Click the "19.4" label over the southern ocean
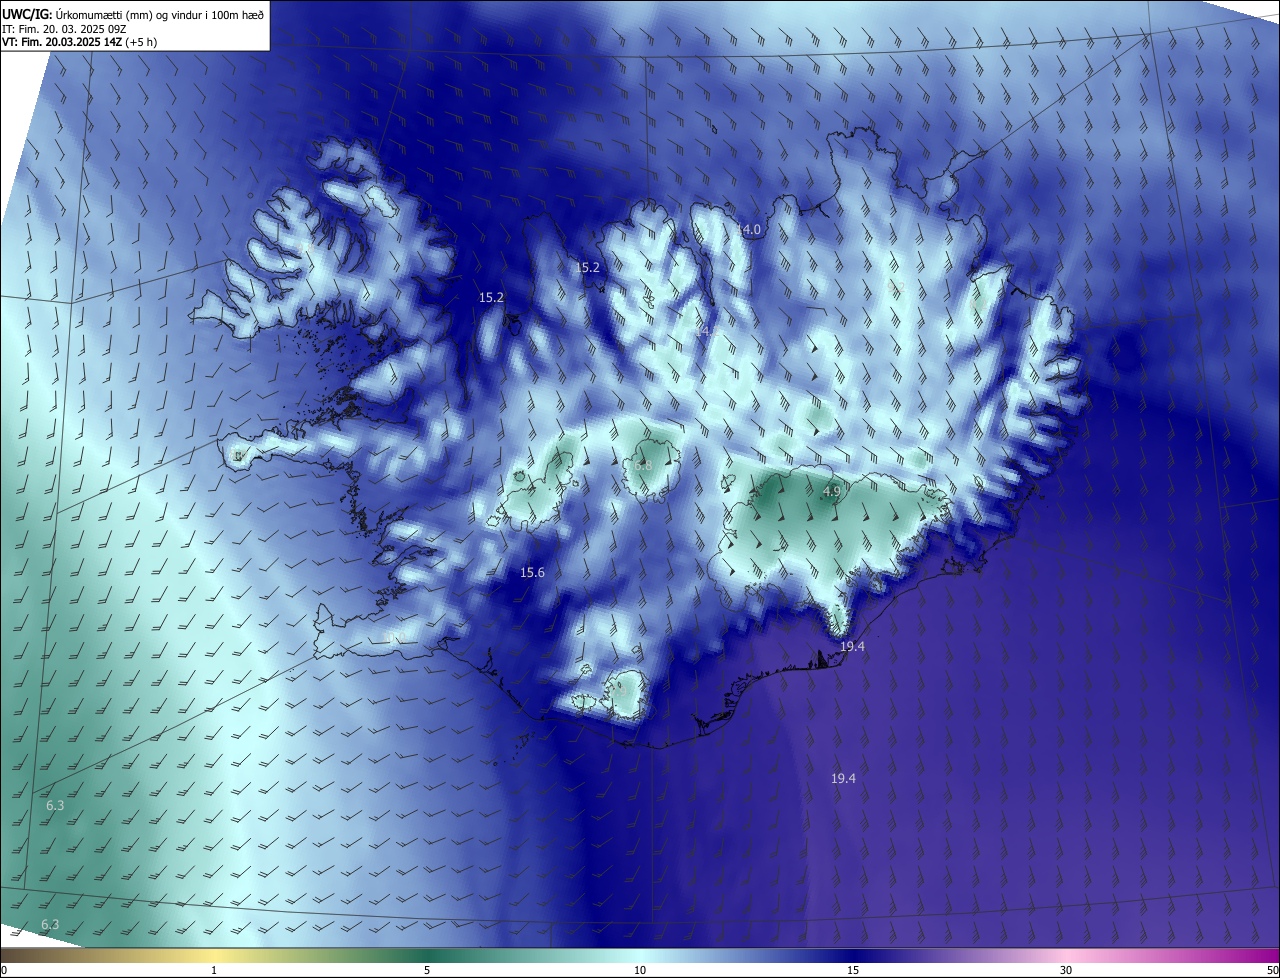 (843, 778)
